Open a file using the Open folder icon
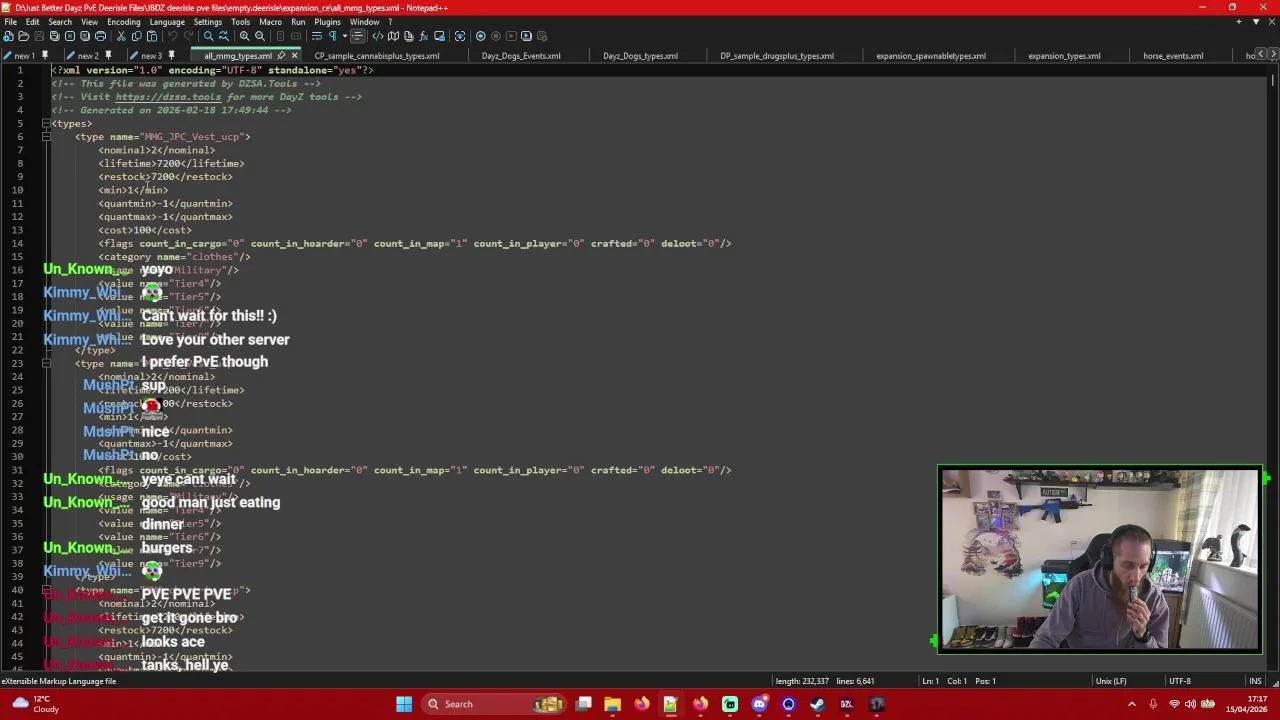Screen dimensions: 1280x720 tap(23, 36)
